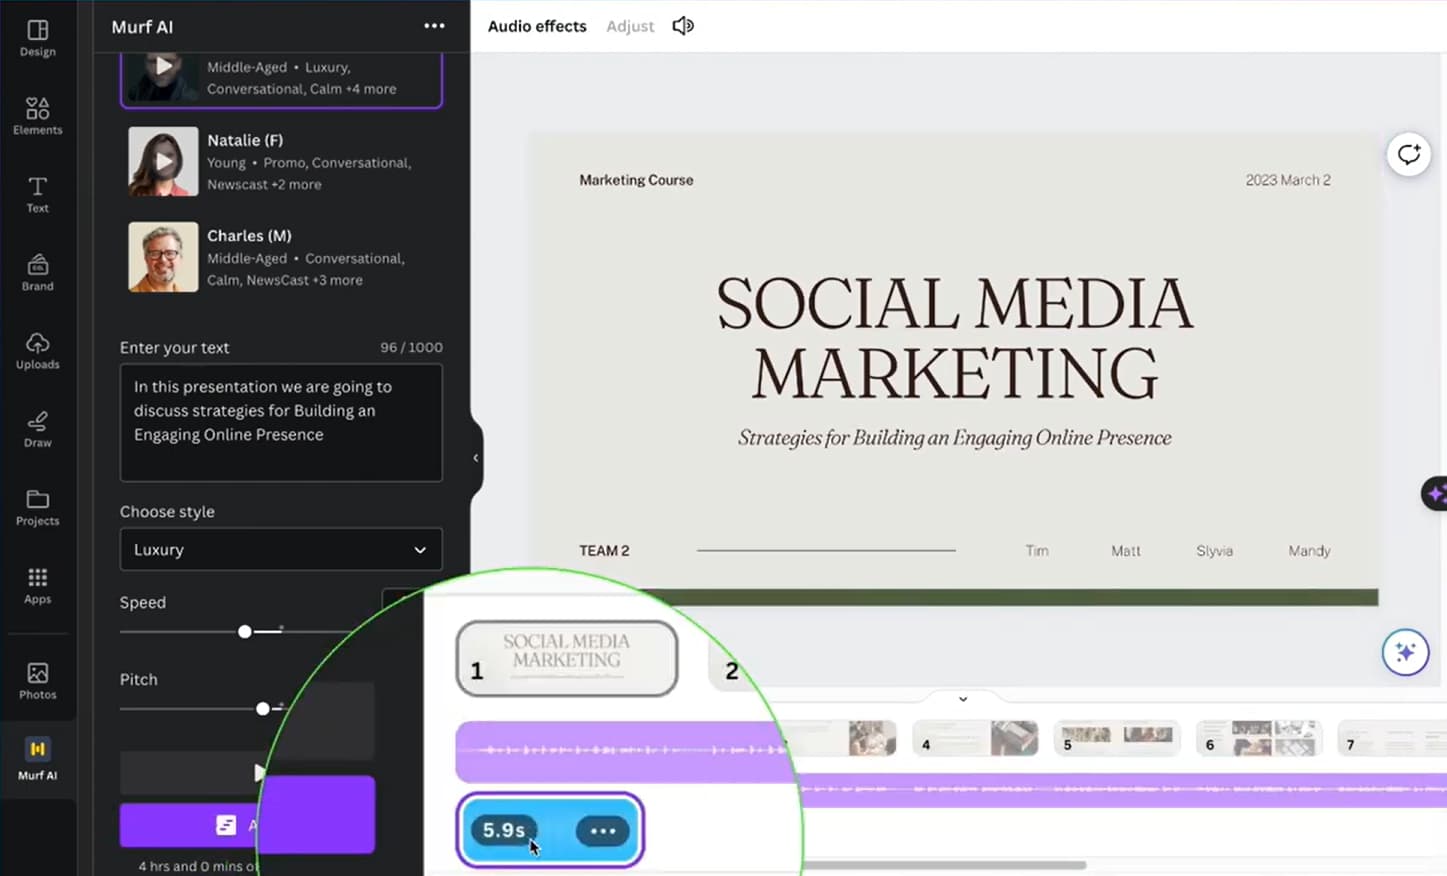This screenshot has height=876, width=1447.
Task: Open the Text sidebar tool
Action: [x=37, y=194]
